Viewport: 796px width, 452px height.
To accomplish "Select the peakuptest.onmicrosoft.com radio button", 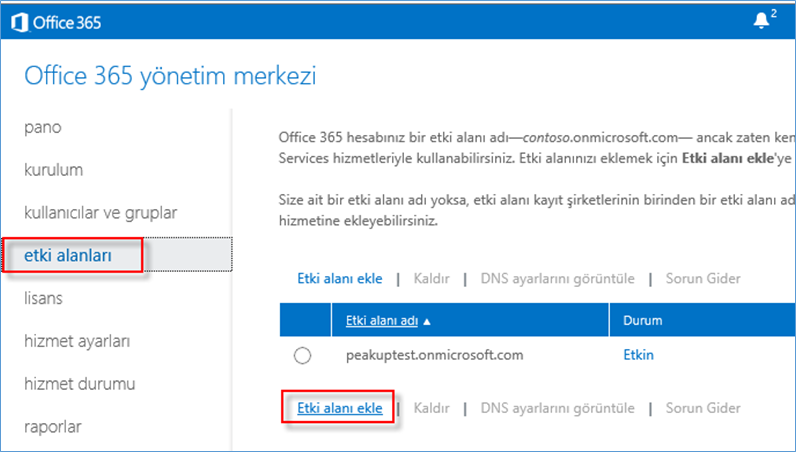I will [302, 356].
